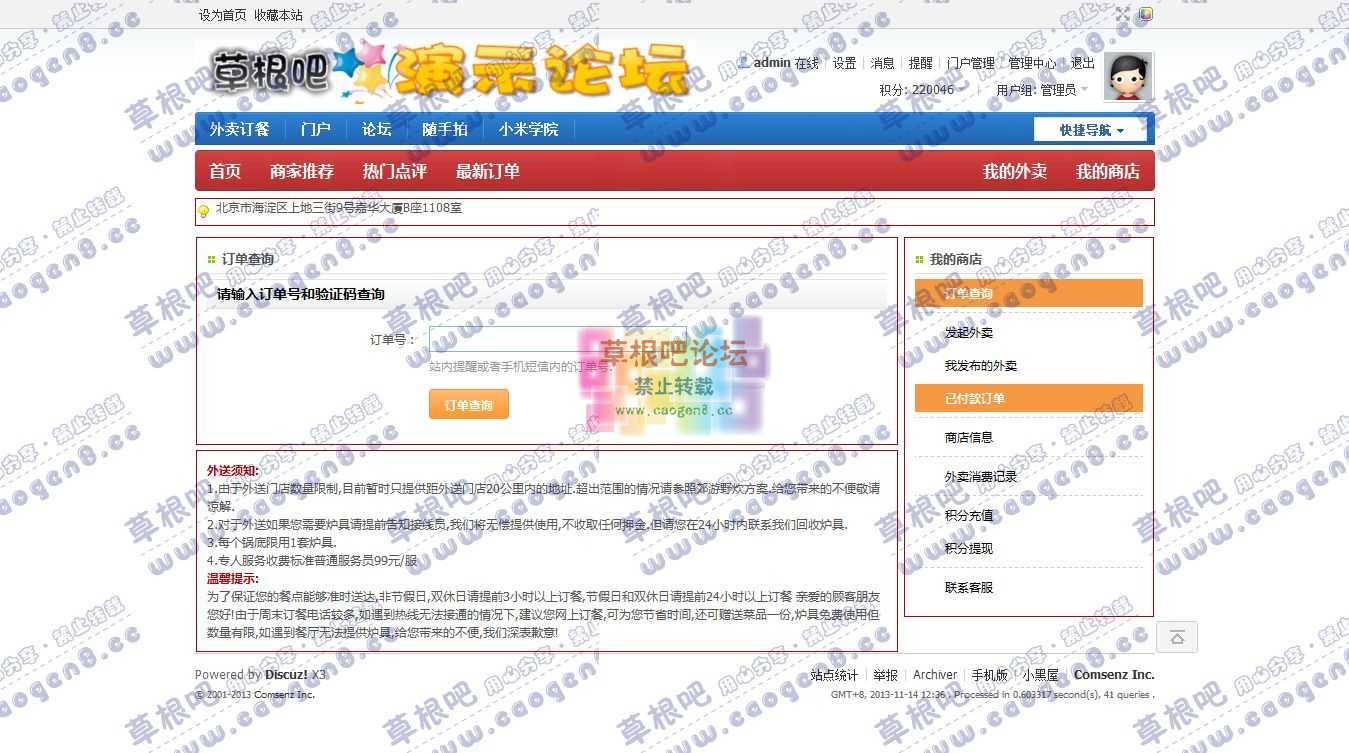Viewport: 1349px width, 753px height.
Task: Click the location pin icon before the address
Action: [x=201, y=211]
